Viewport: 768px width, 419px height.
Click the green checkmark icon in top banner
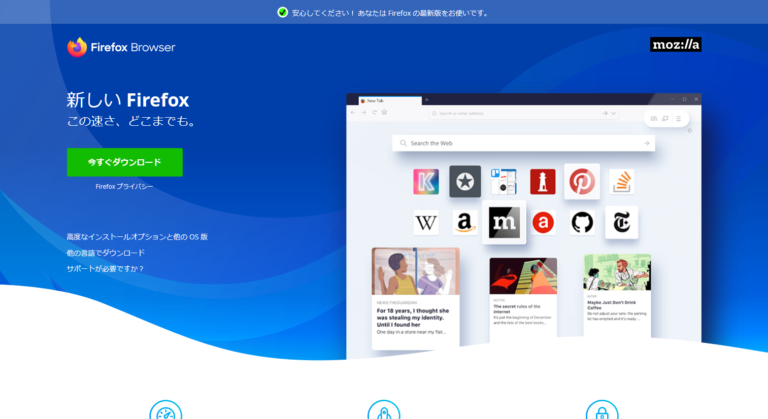coord(282,12)
